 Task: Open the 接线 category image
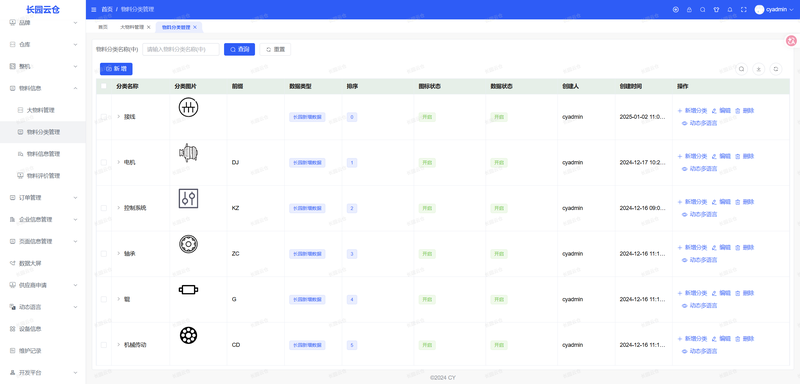coord(188,107)
